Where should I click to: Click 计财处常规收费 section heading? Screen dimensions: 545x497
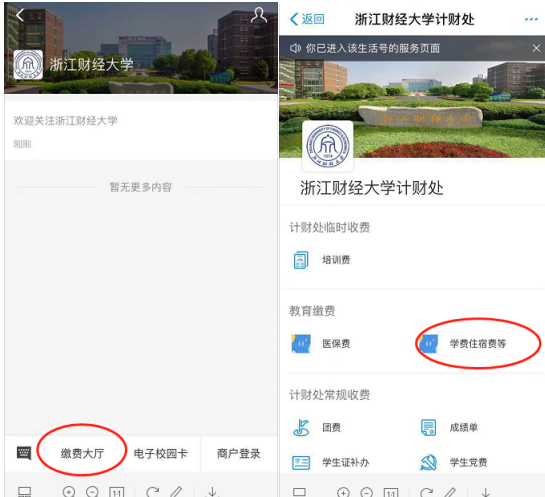330,395
